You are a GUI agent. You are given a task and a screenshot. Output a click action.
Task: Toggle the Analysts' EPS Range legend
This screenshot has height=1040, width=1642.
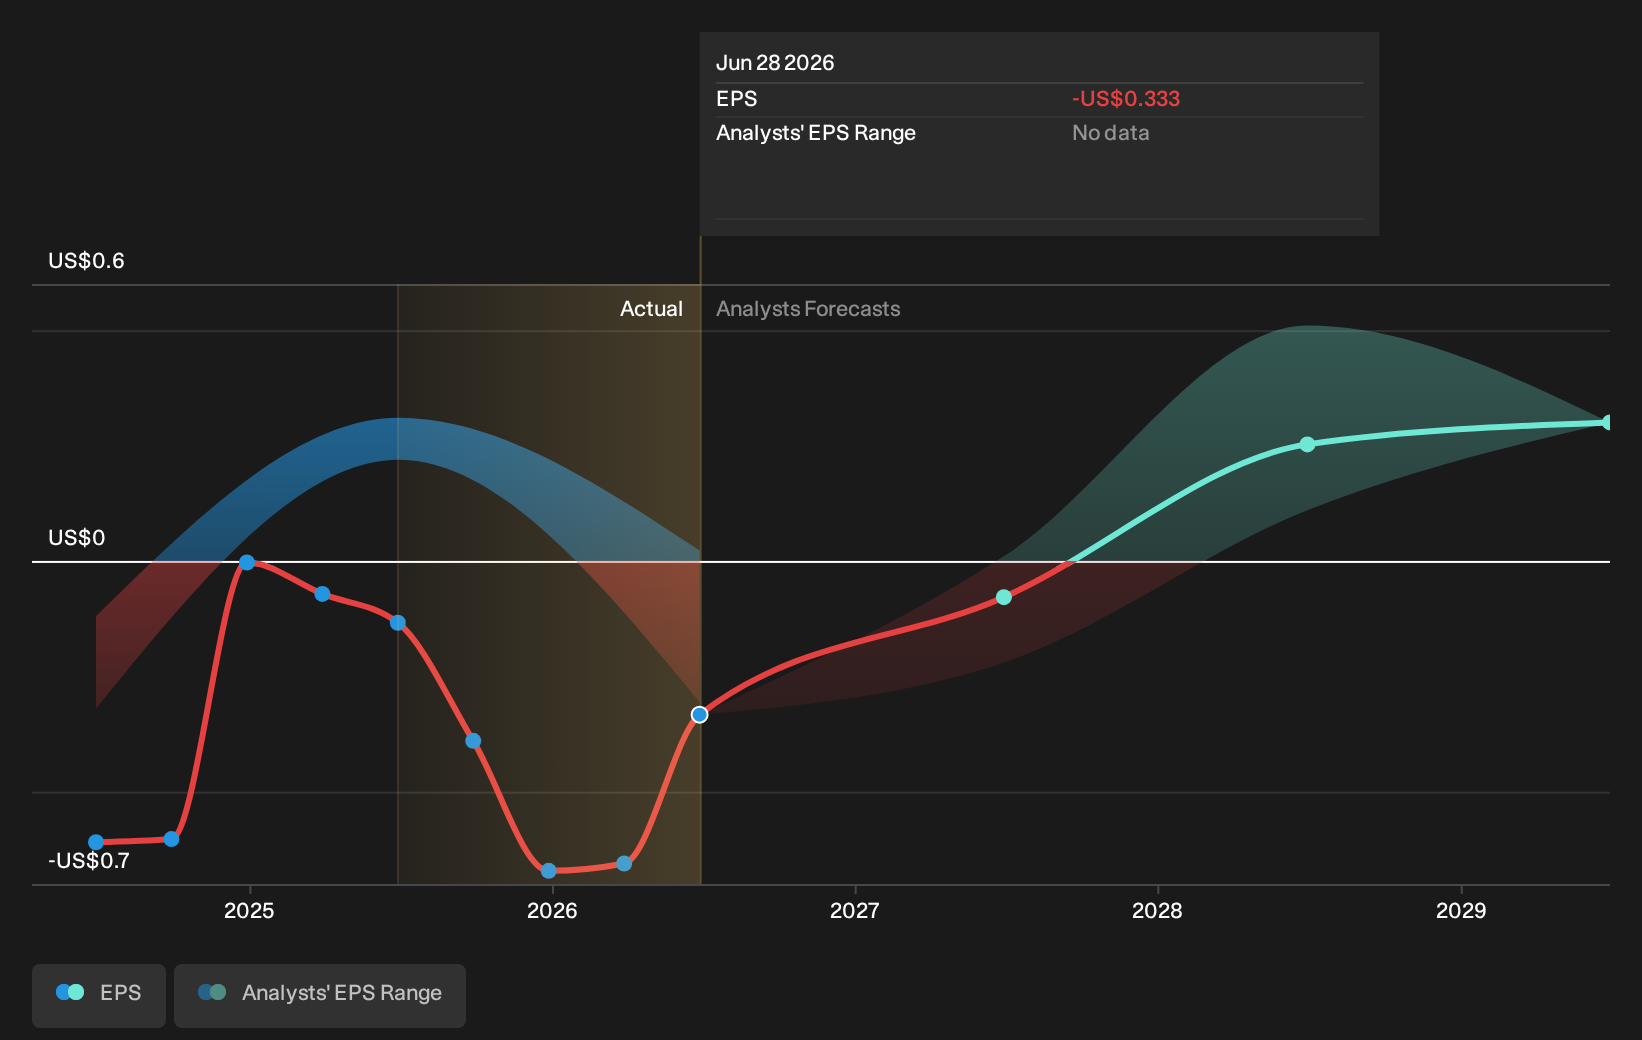320,994
